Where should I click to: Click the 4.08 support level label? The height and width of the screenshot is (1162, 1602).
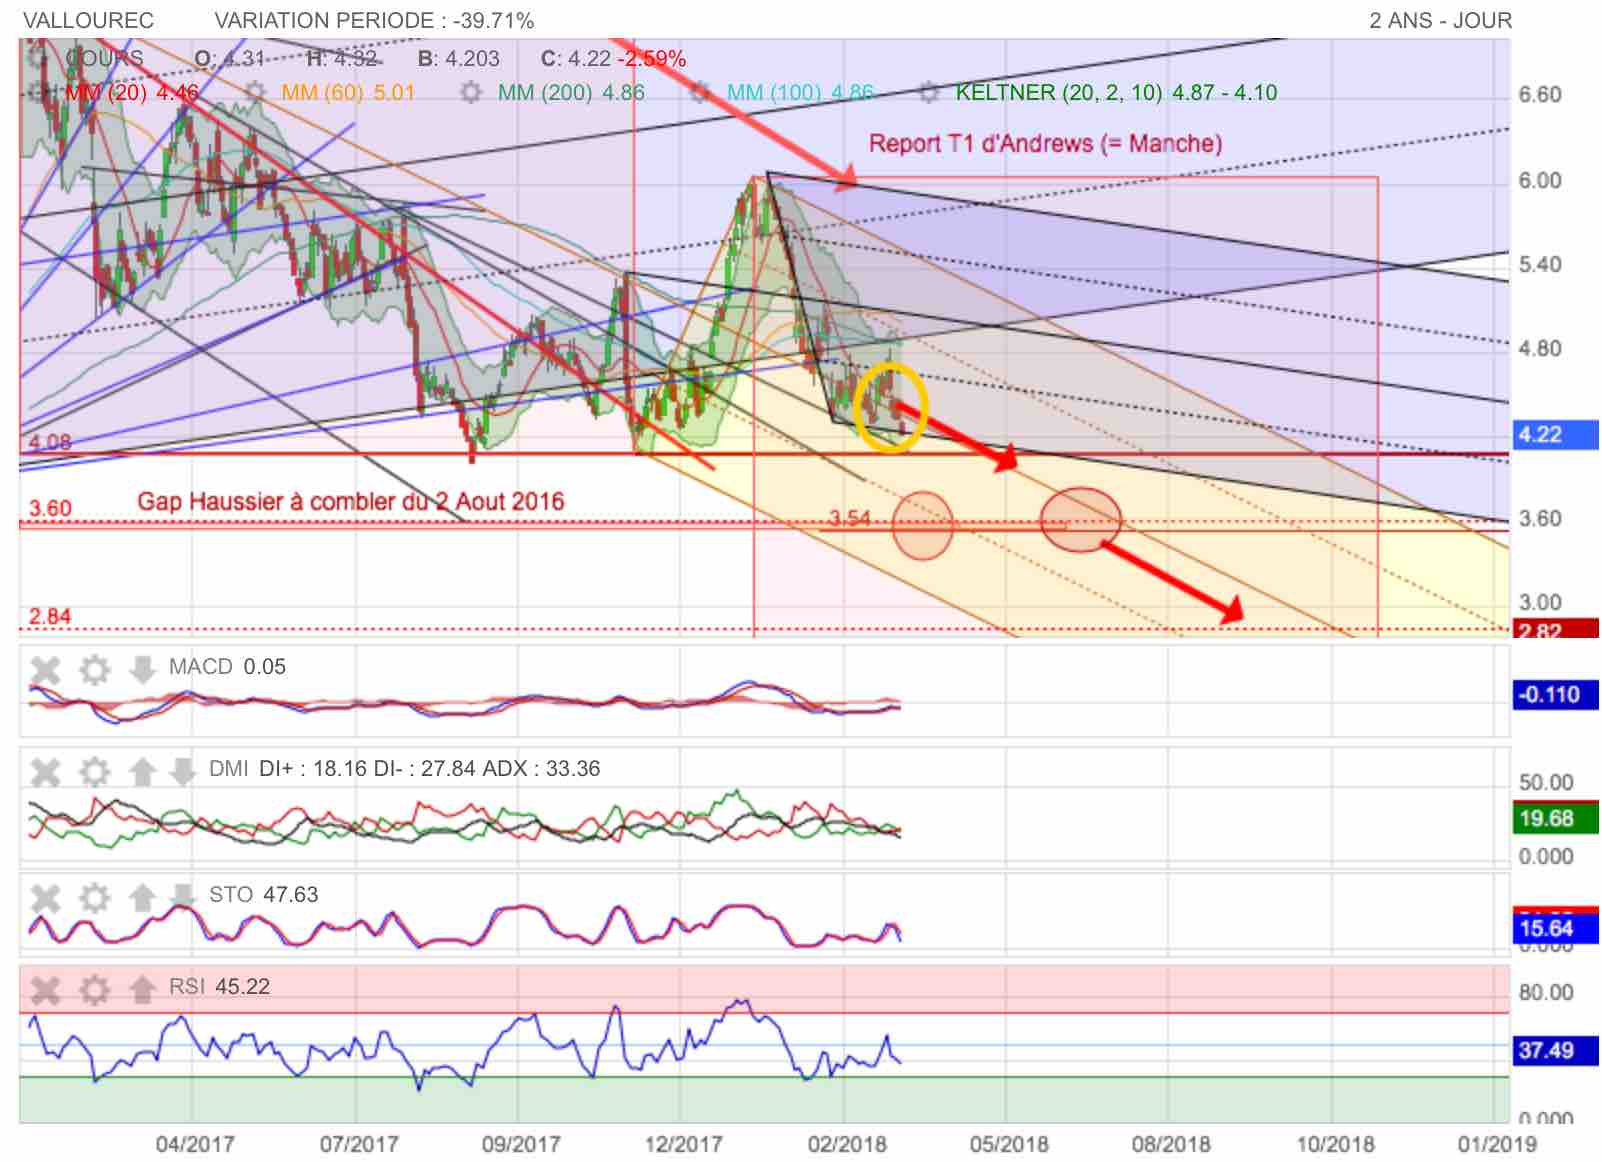(49, 442)
